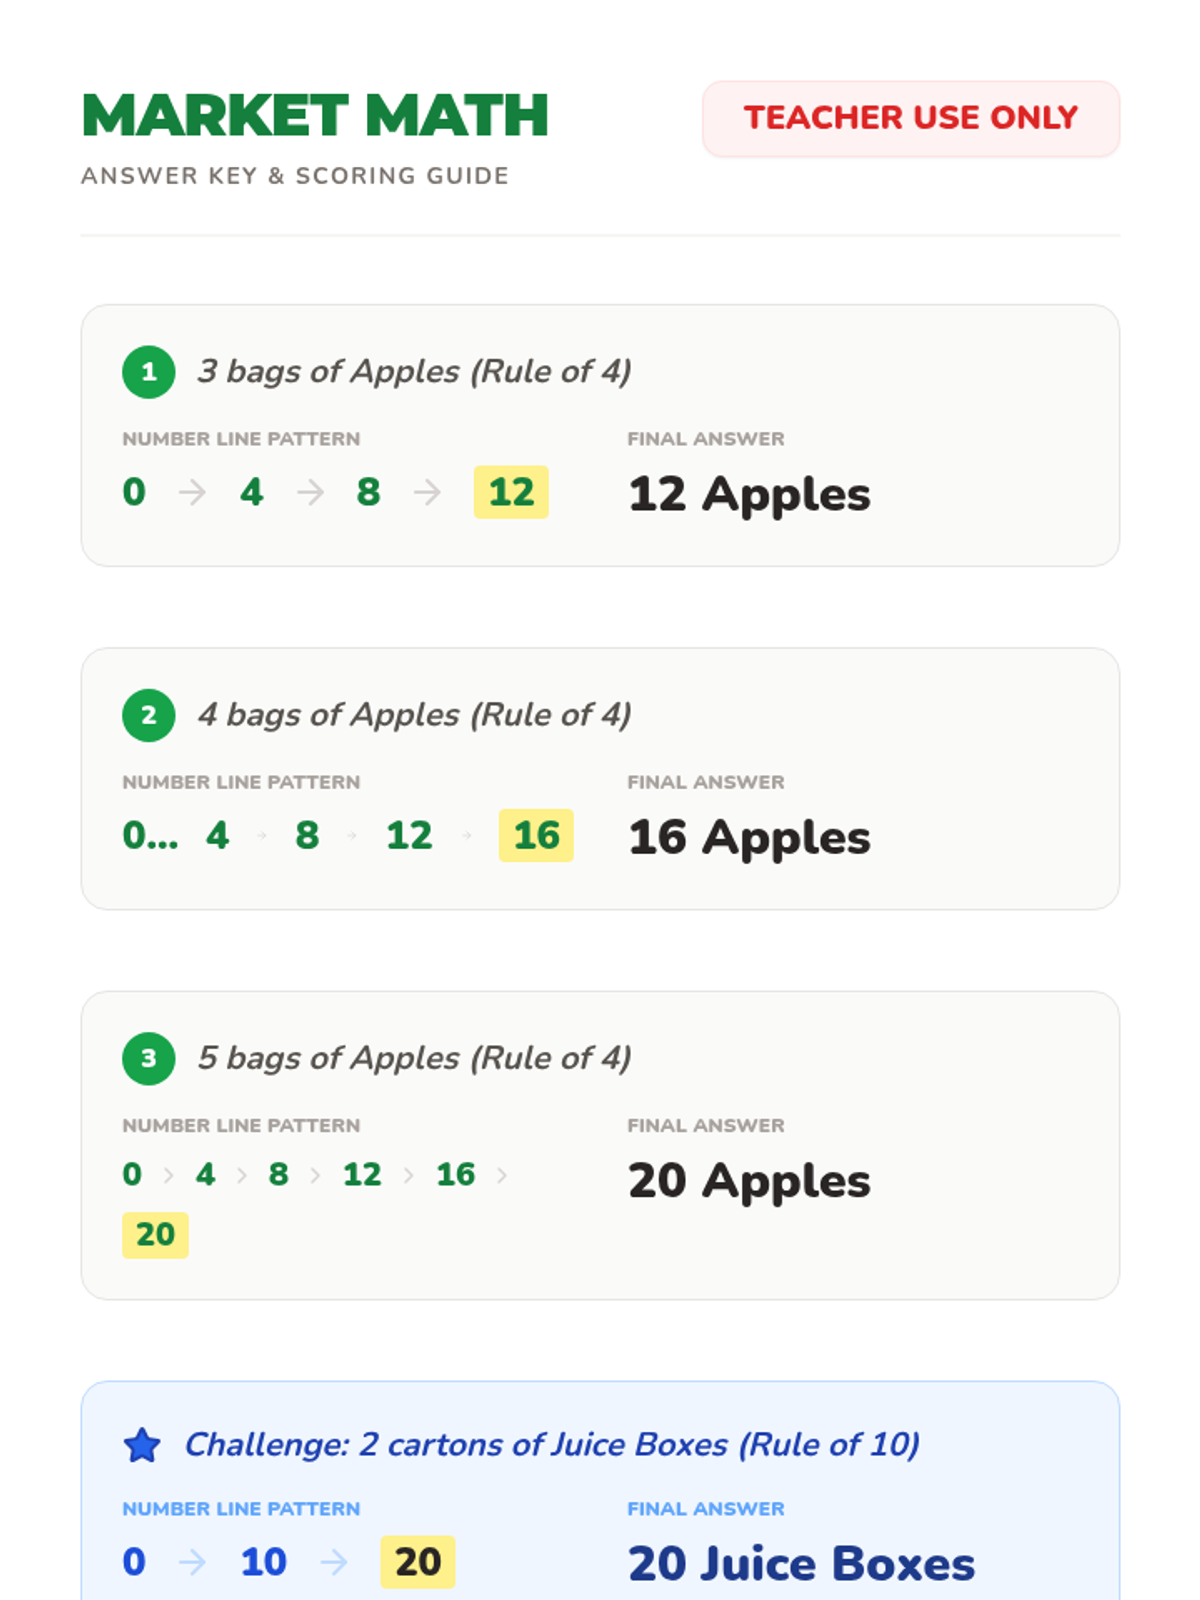Viewport: 1200px width, 1600px height.
Task: Click the 20 Juice Boxes final answer
Action: [x=801, y=1564]
